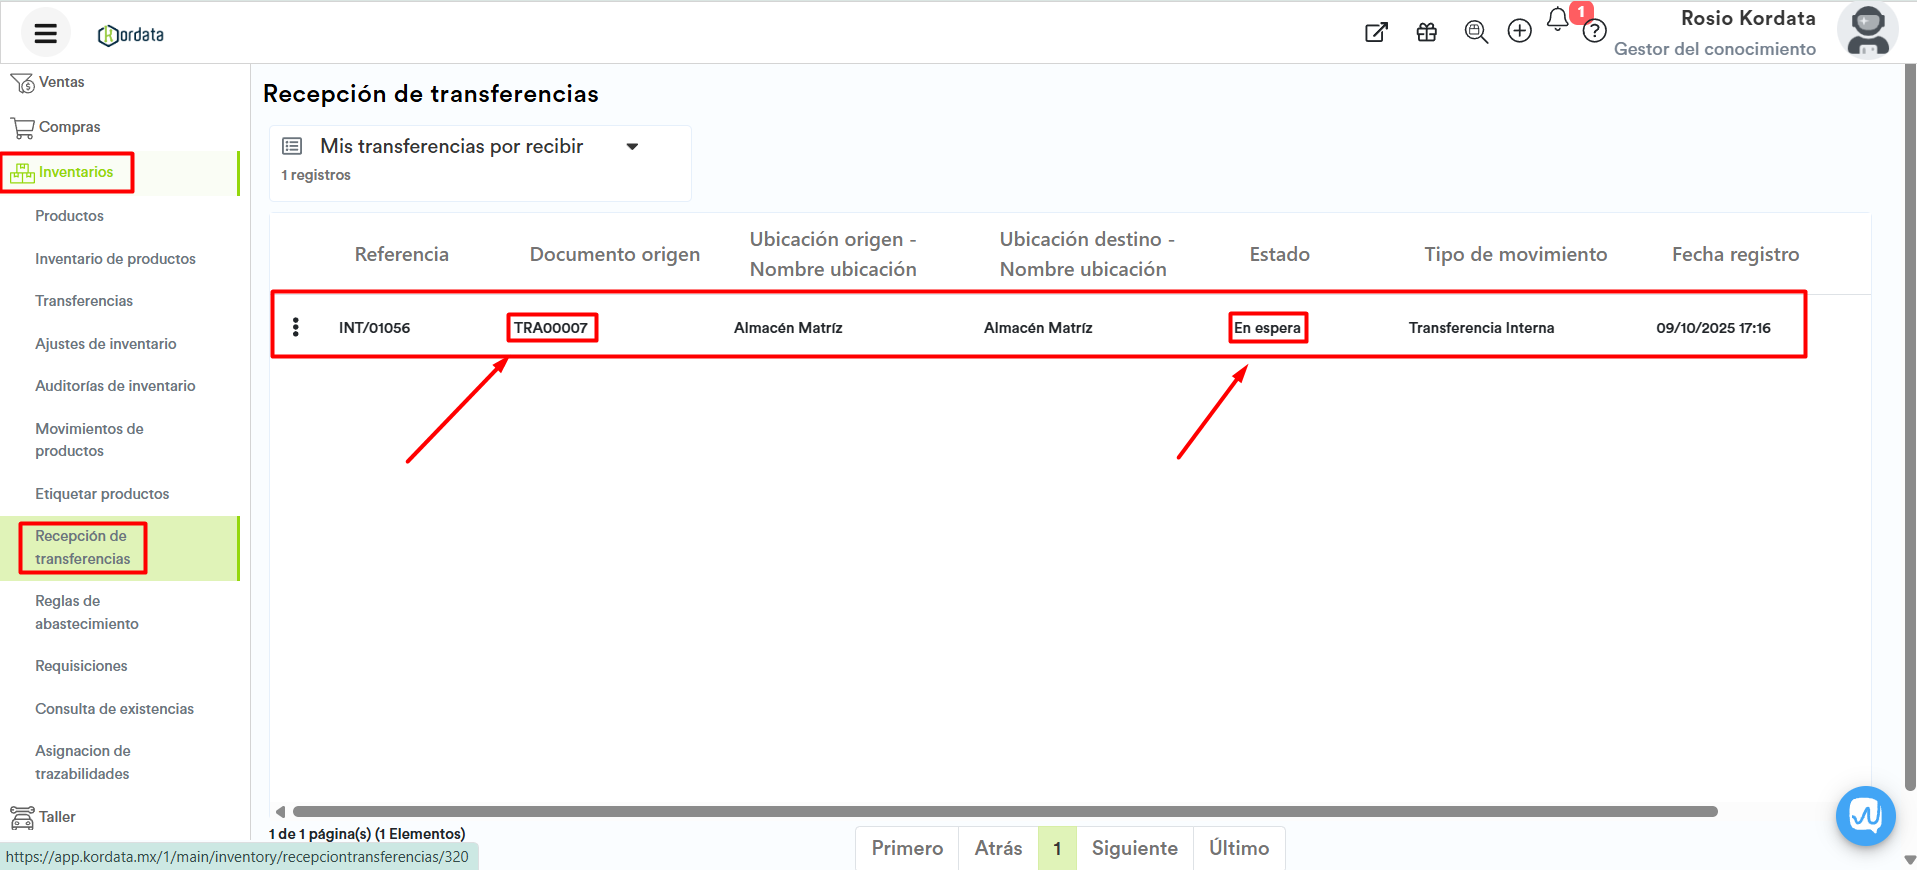Open row options for INT/01056
This screenshot has height=870, width=1917.
pyautogui.click(x=296, y=327)
